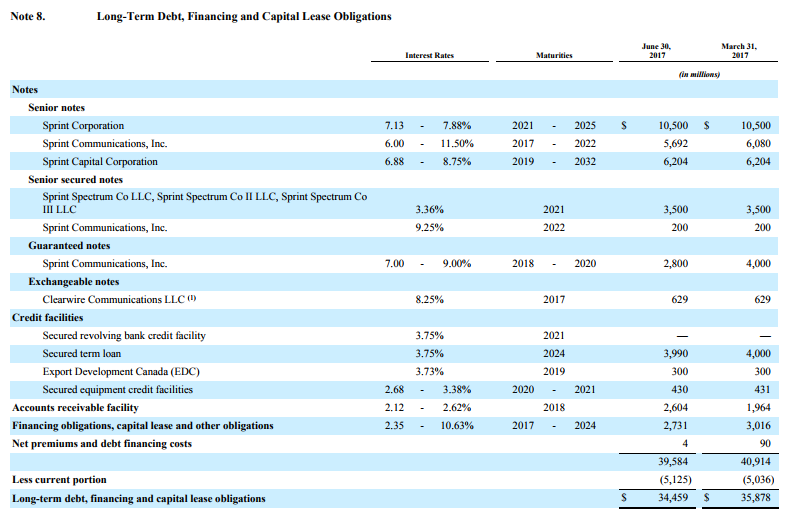Click the '2,604' amount
This screenshot has width=787, height=514.
pos(676,408)
